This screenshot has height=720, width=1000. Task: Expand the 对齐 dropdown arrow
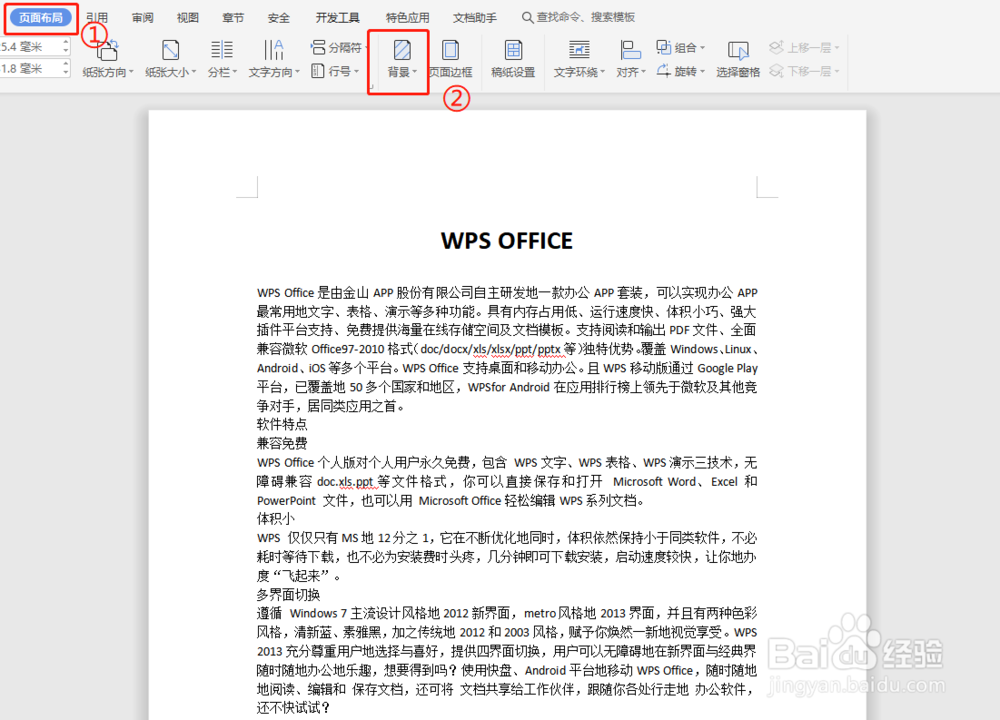[643, 72]
